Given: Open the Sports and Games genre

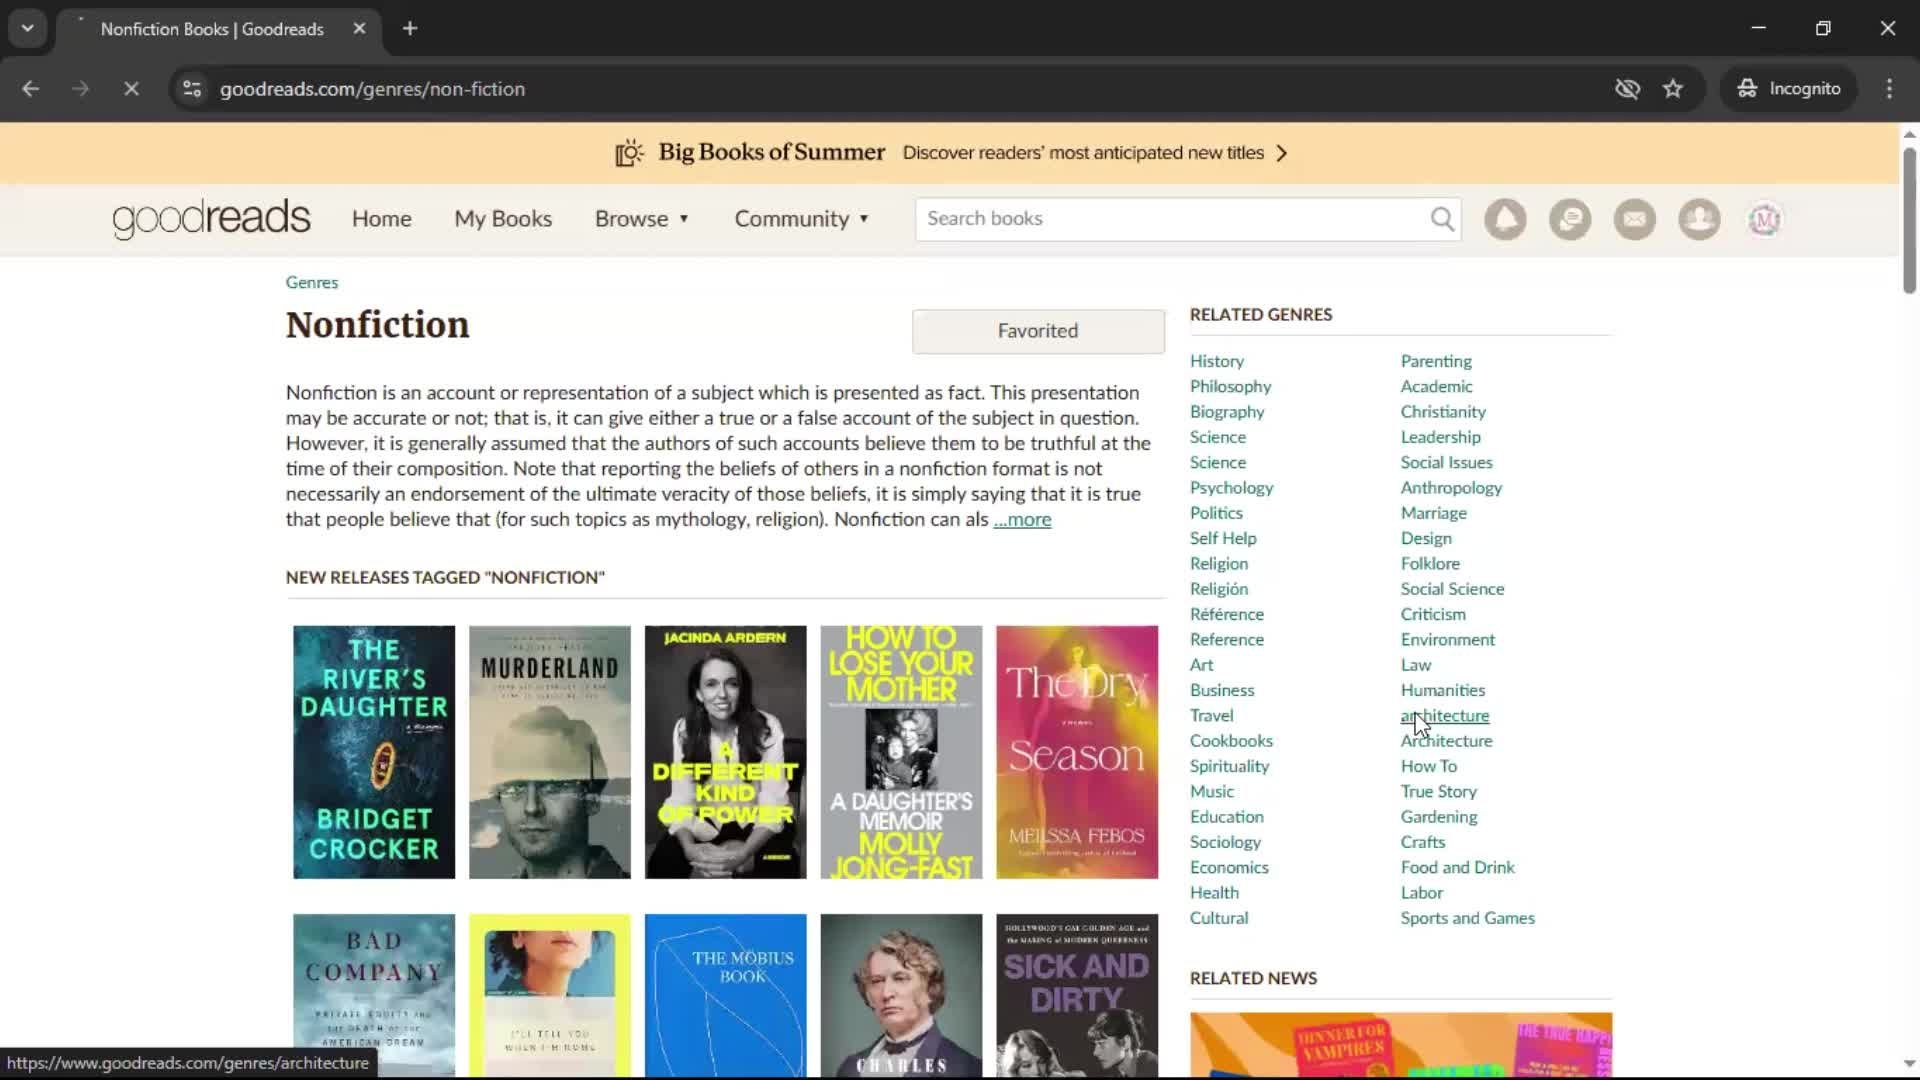Looking at the screenshot, I should 1467,918.
